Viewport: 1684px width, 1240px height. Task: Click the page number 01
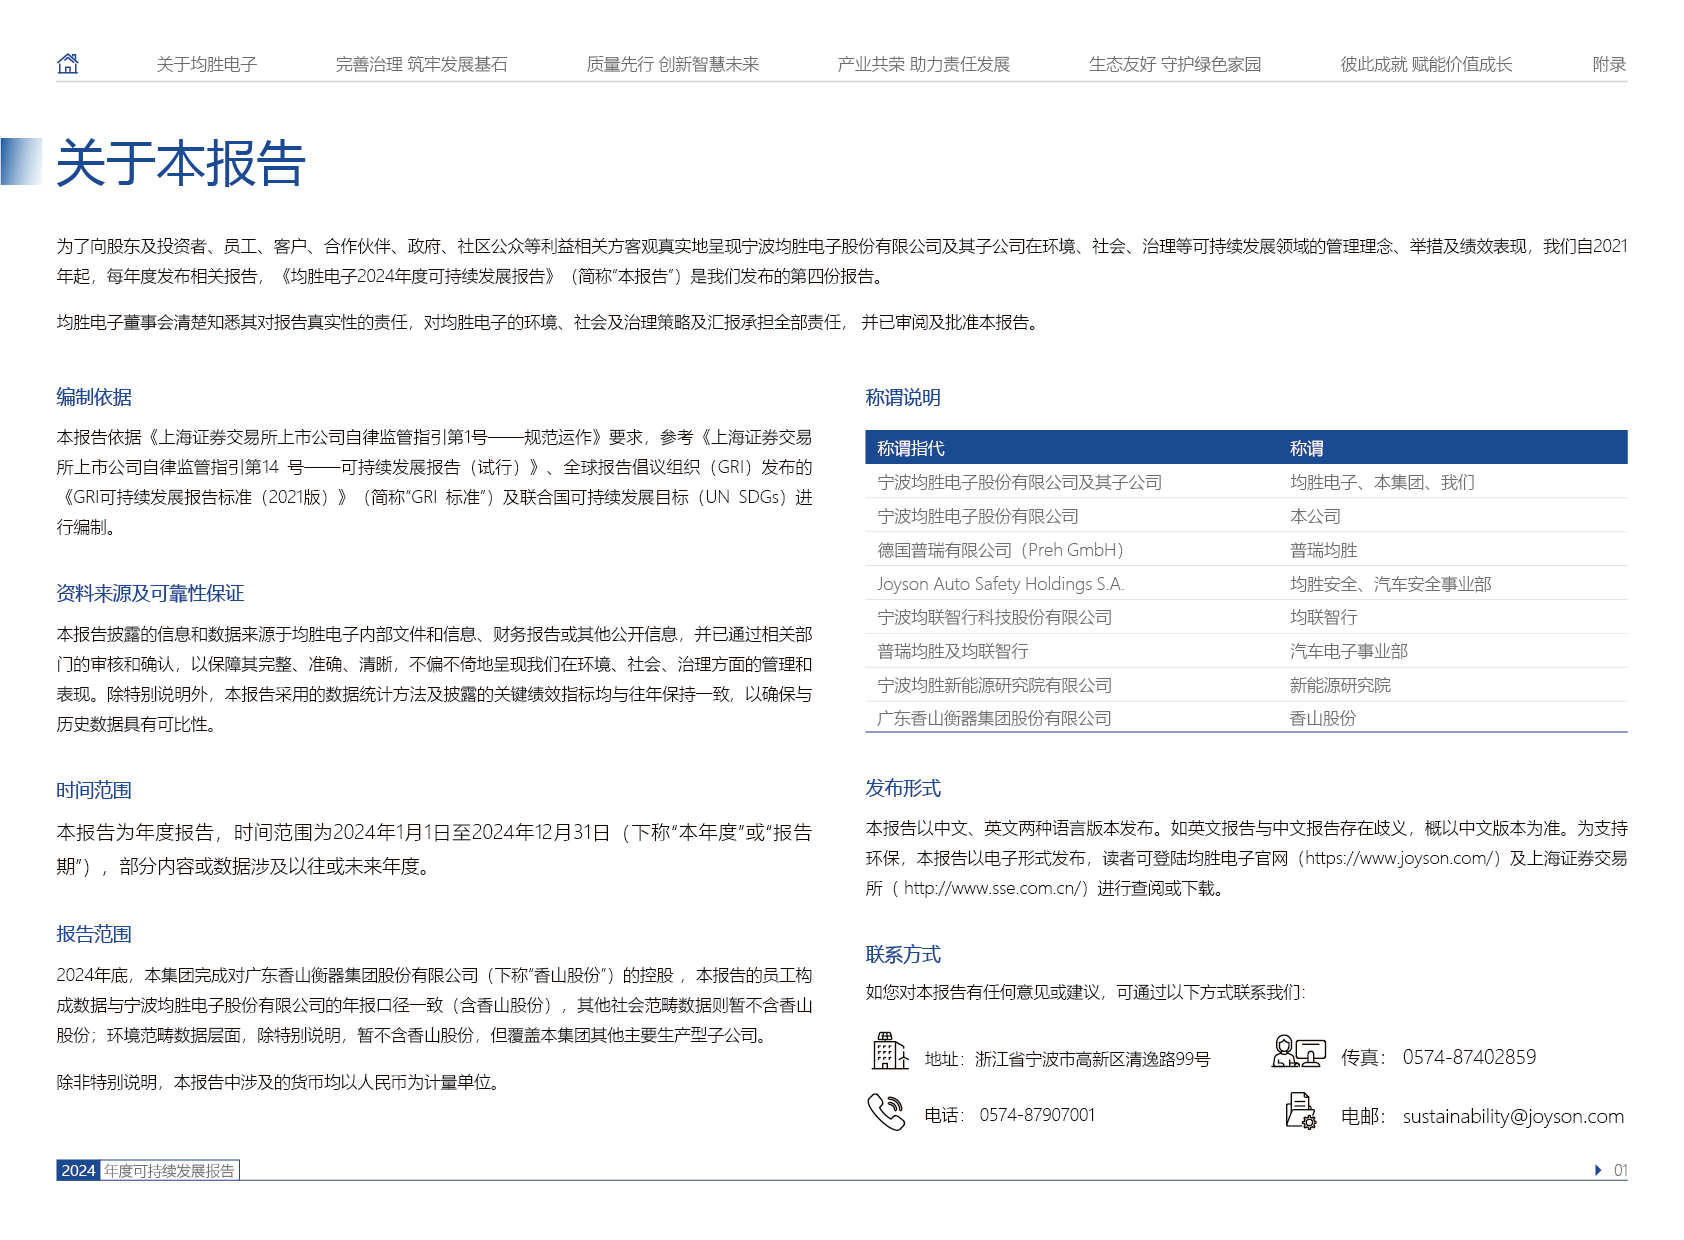coord(1620,1170)
